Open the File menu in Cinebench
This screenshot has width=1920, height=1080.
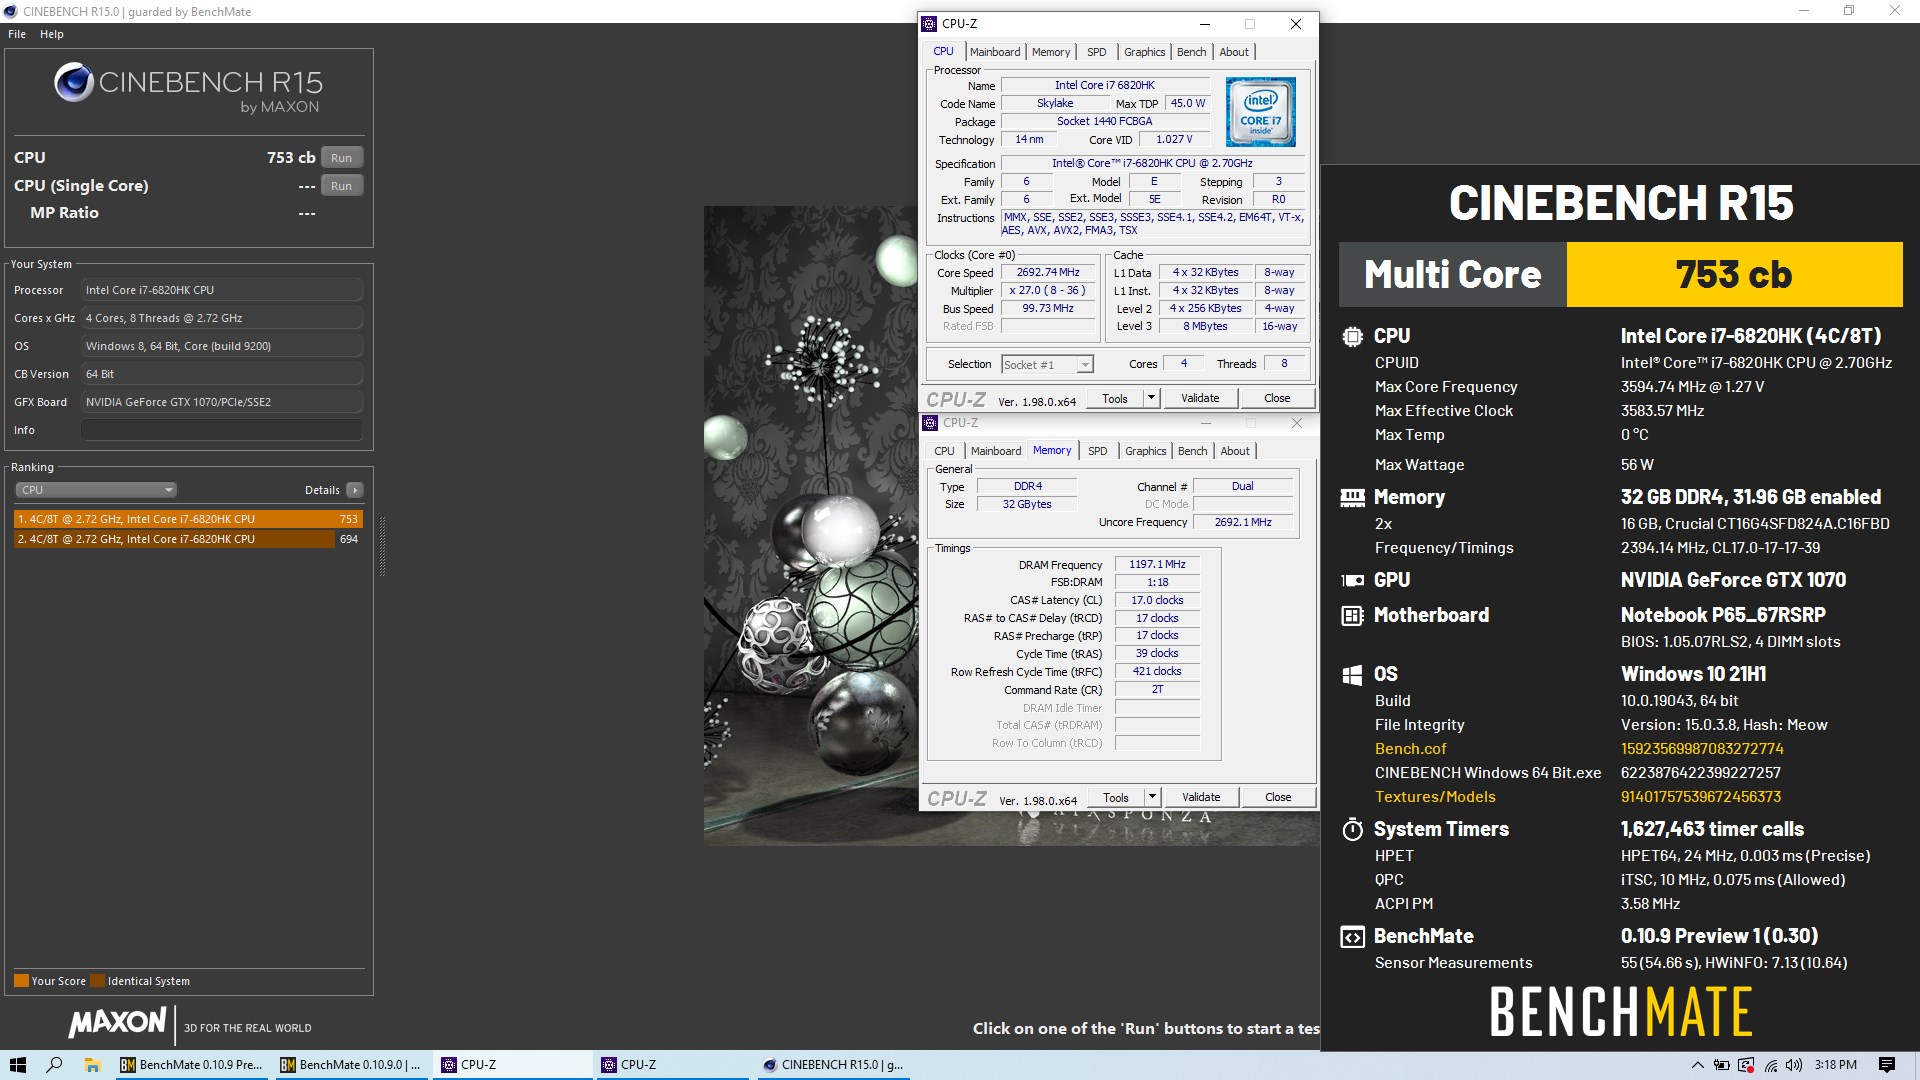[17, 34]
